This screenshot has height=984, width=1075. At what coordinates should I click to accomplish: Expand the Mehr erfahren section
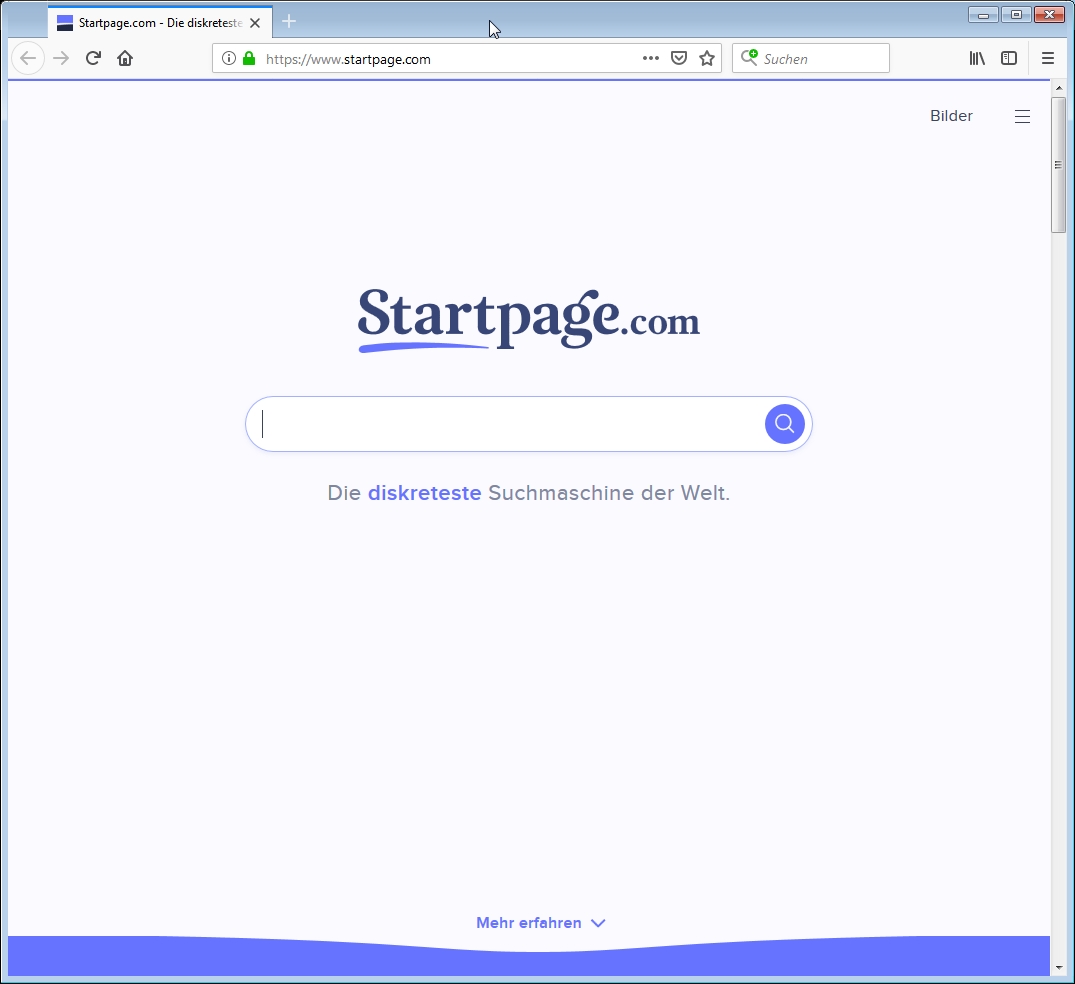pos(540,923)
